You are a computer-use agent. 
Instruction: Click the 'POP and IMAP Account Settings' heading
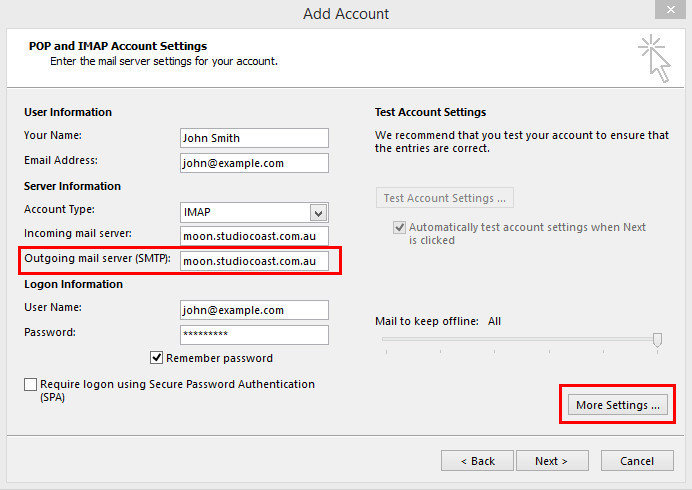point(118,46)
